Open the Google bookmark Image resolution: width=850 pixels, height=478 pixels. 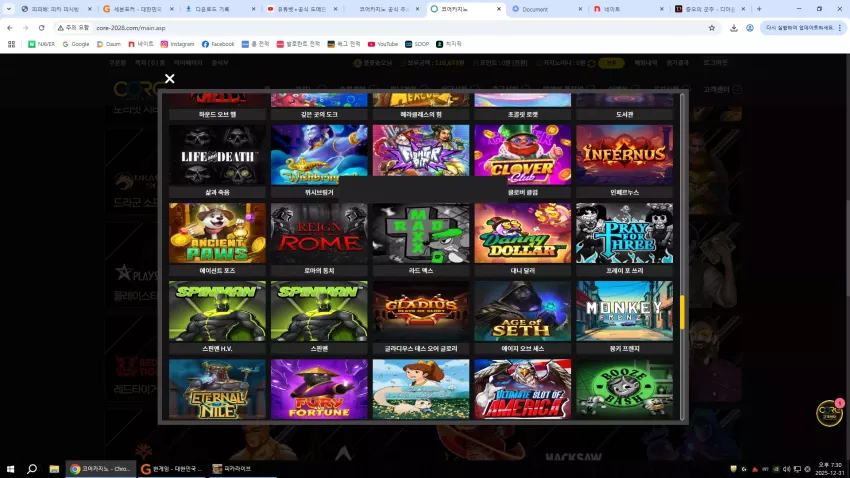(x=75, y=44)
